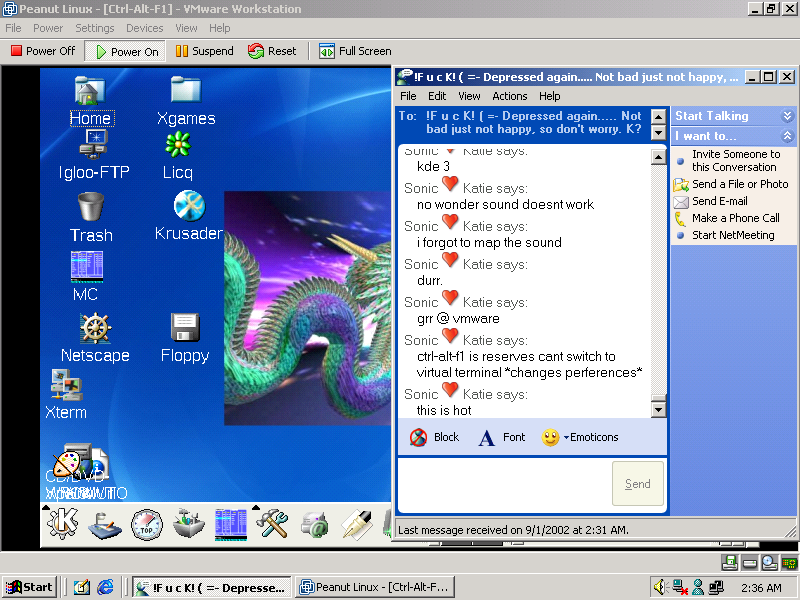Collapse the I want to... section
The height and width of the screenshot is (600, 800).
click(788, 136)
